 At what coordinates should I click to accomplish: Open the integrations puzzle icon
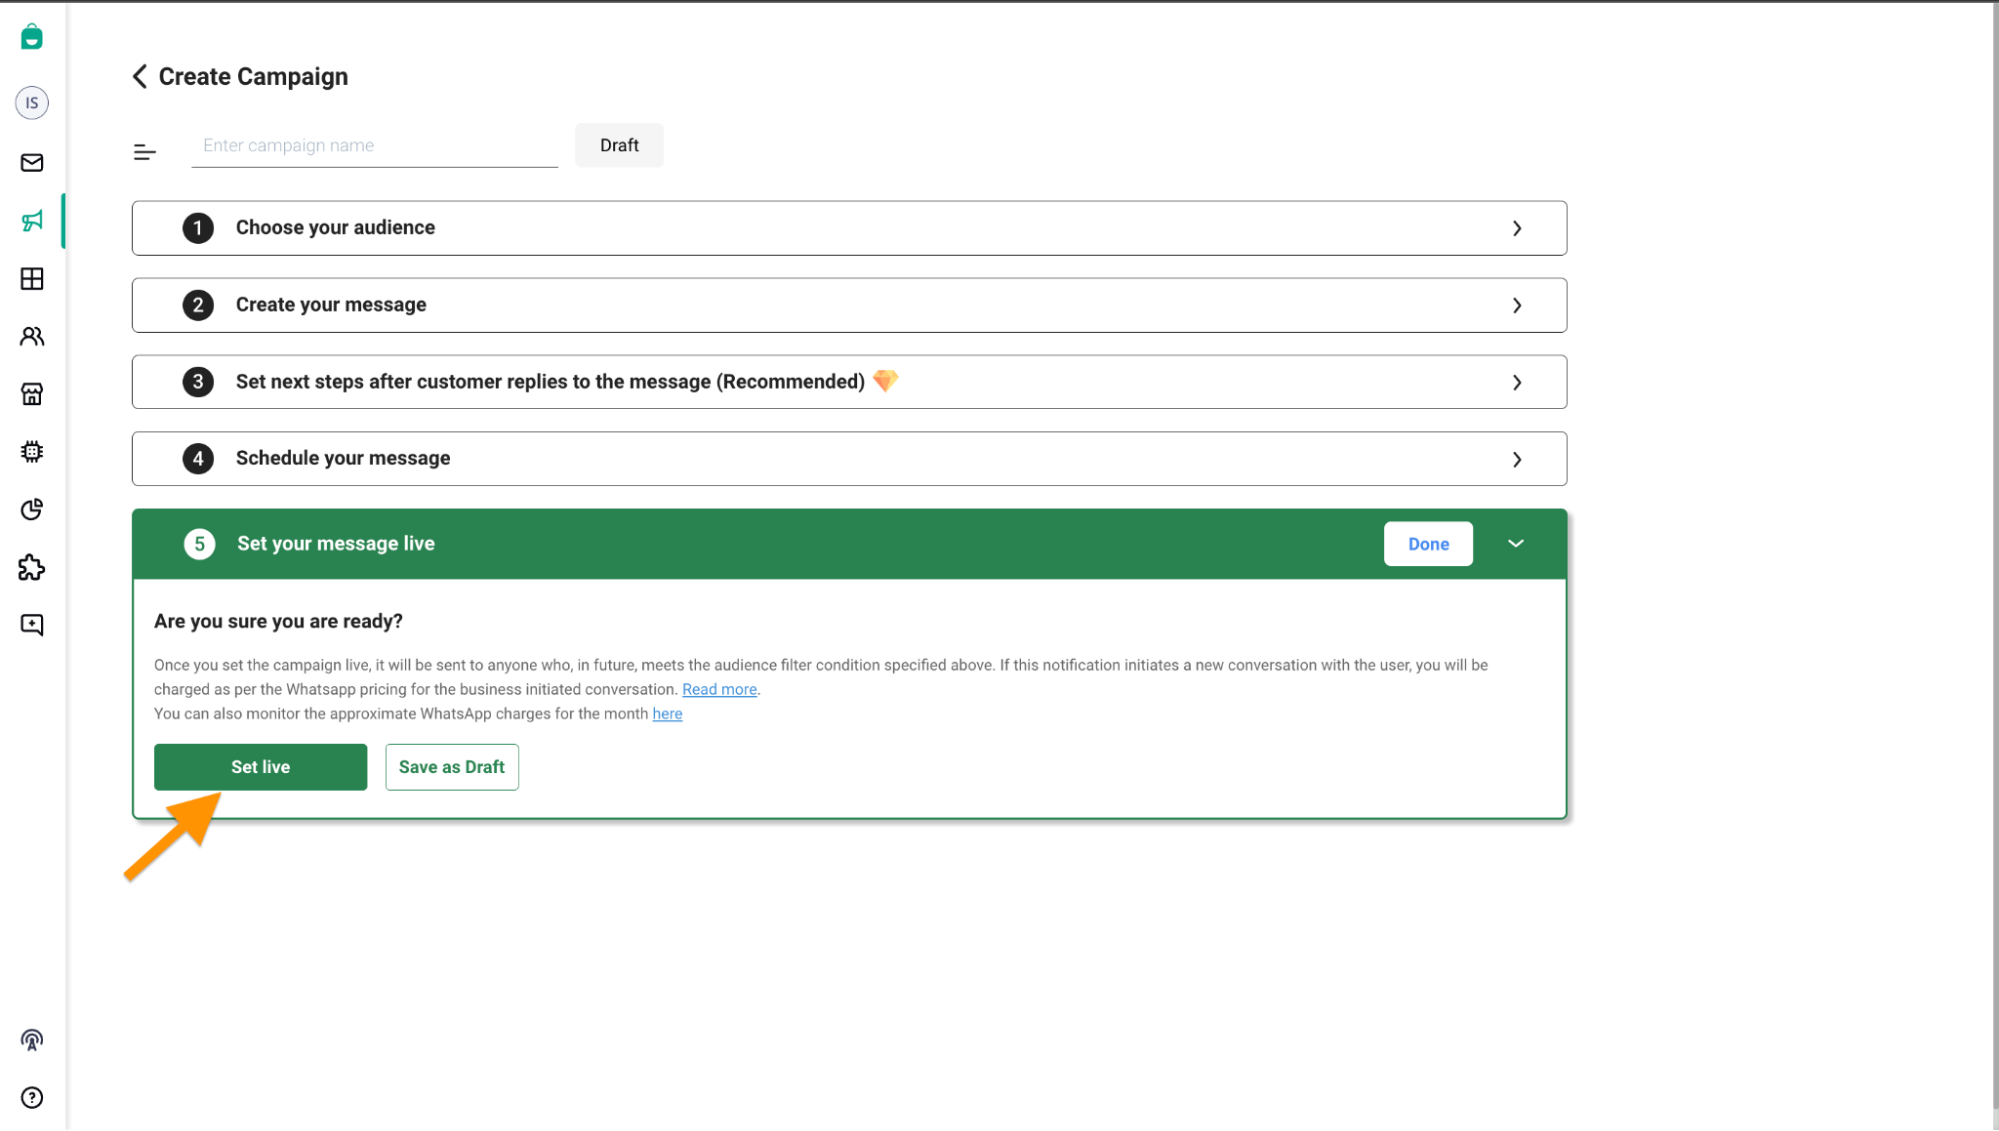pos(32,568)
